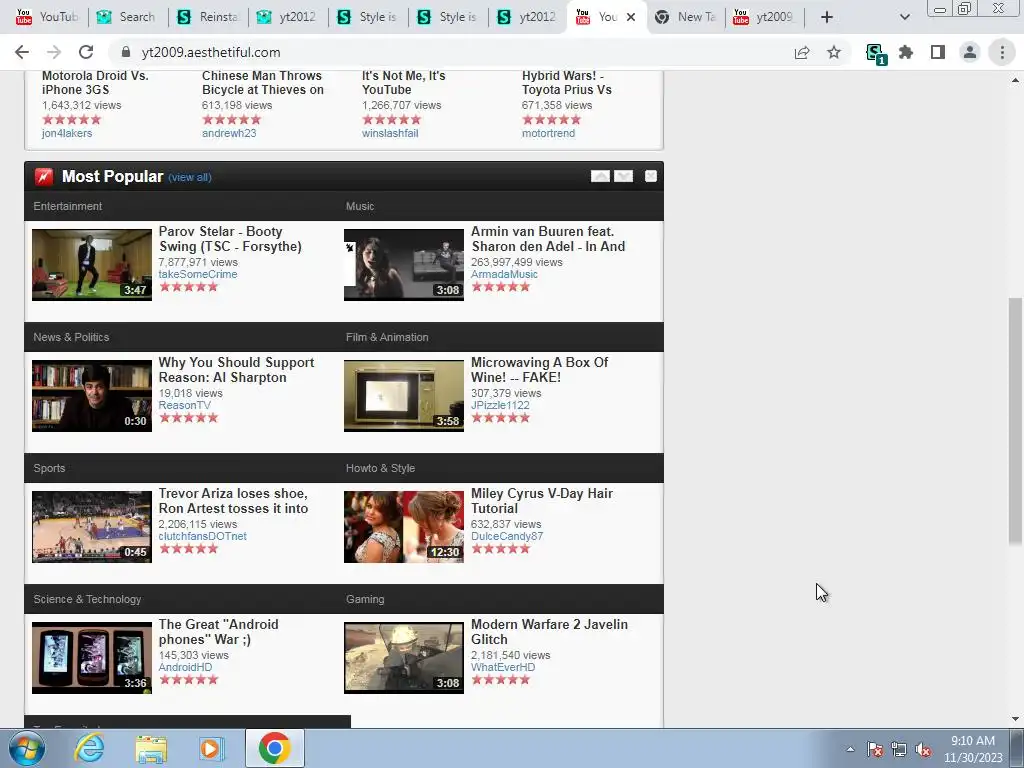
Task: Reload the page with the refresh icon
Action: point(86,52)
